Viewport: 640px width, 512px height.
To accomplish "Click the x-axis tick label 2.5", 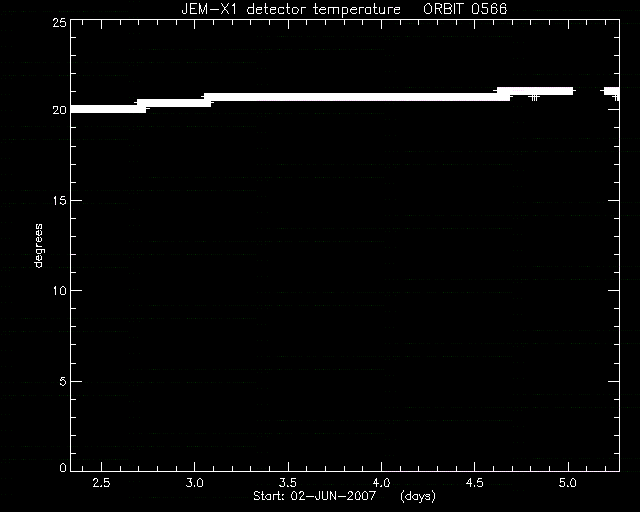I will pyautogui.click(x=101, y=483).
